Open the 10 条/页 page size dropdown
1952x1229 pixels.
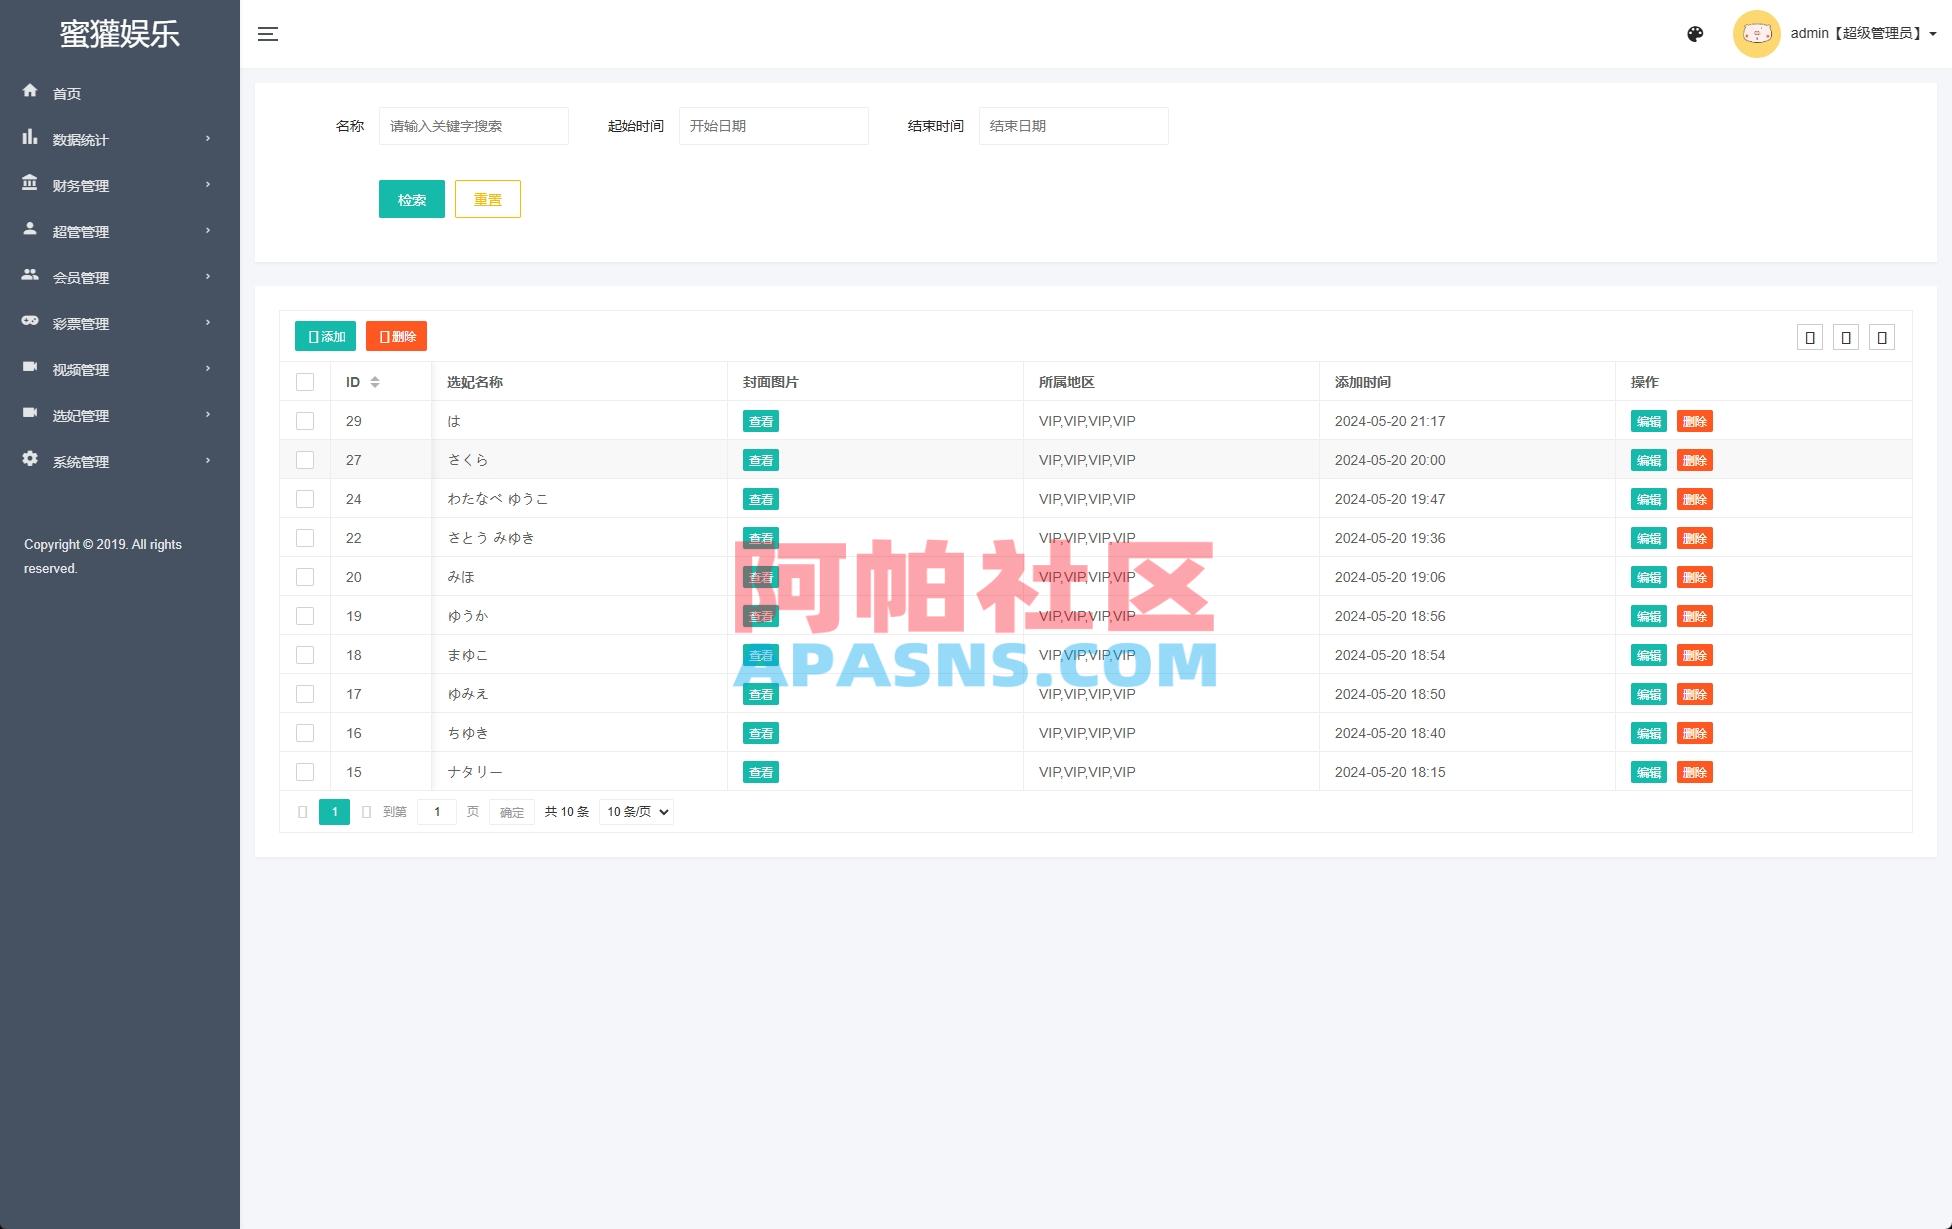(635, 811)
